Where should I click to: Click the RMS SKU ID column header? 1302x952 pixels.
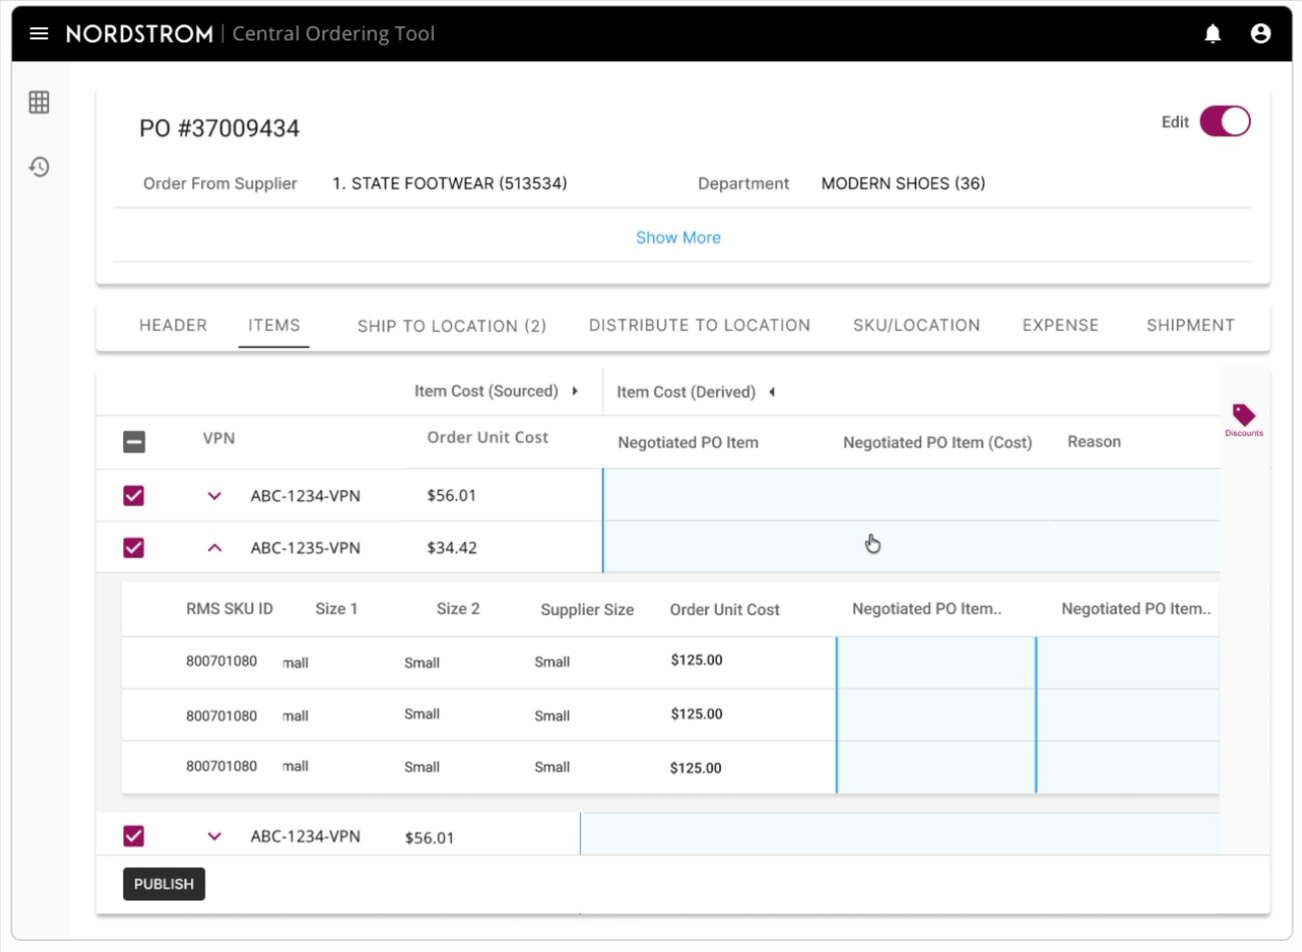(229, 608)
